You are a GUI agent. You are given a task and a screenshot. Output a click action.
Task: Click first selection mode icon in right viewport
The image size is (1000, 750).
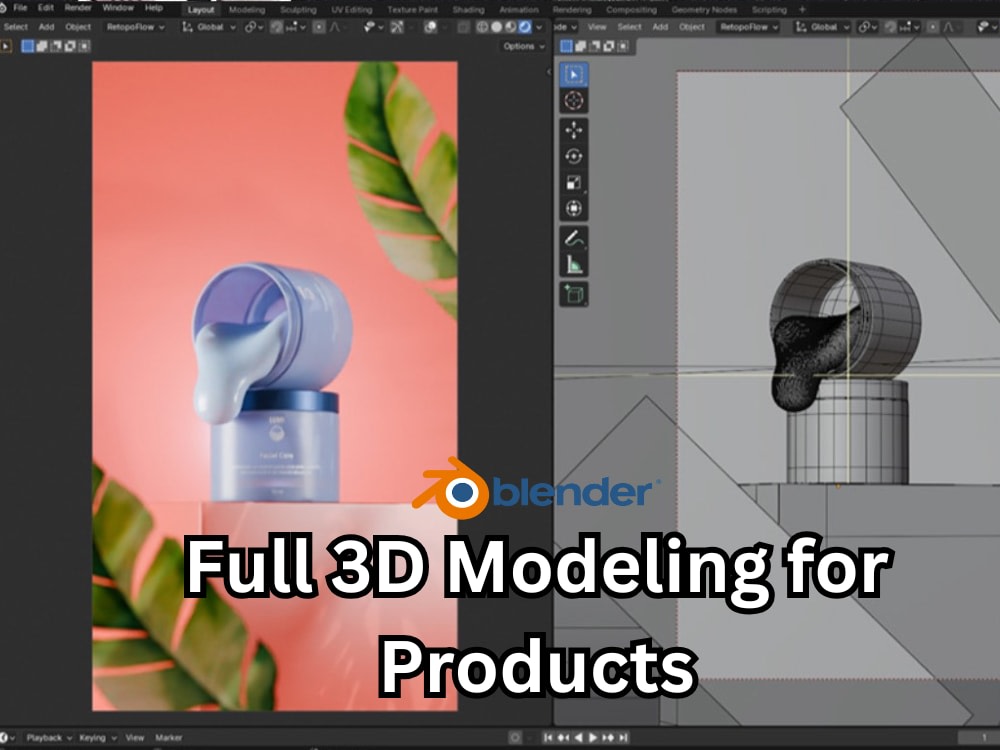(x=566, y=46)
